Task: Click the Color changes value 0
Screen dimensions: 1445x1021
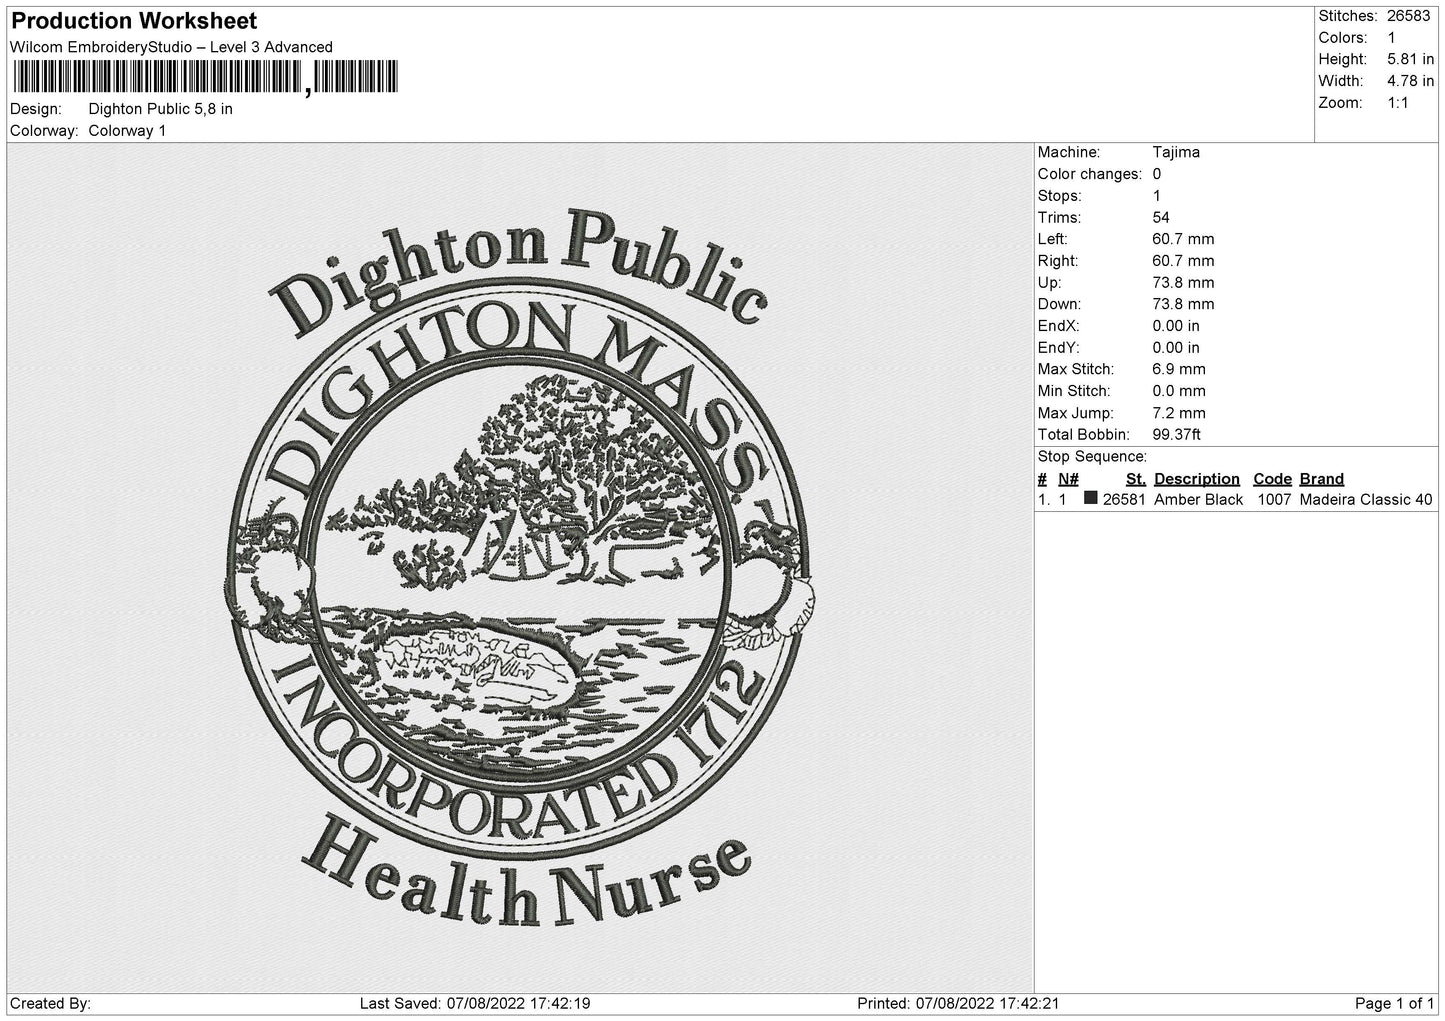Action: (1157, 174)
